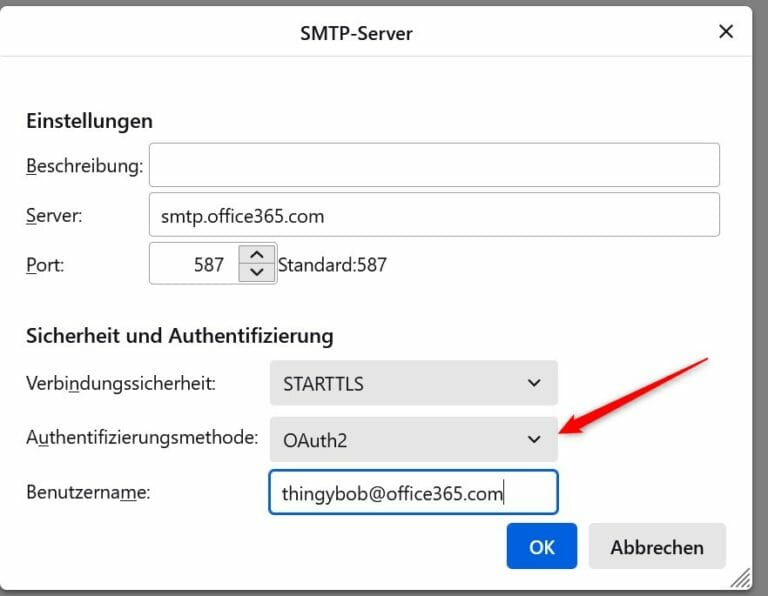This screenshot has width=768, height=596.
Task: Click the Benutzername field with thingybob@office365.com
Action: 413,492
